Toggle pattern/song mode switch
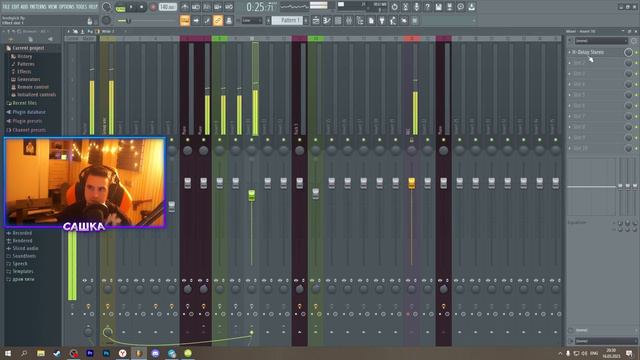Viewport: 640px width, 360px height. [x=120, y=7]
